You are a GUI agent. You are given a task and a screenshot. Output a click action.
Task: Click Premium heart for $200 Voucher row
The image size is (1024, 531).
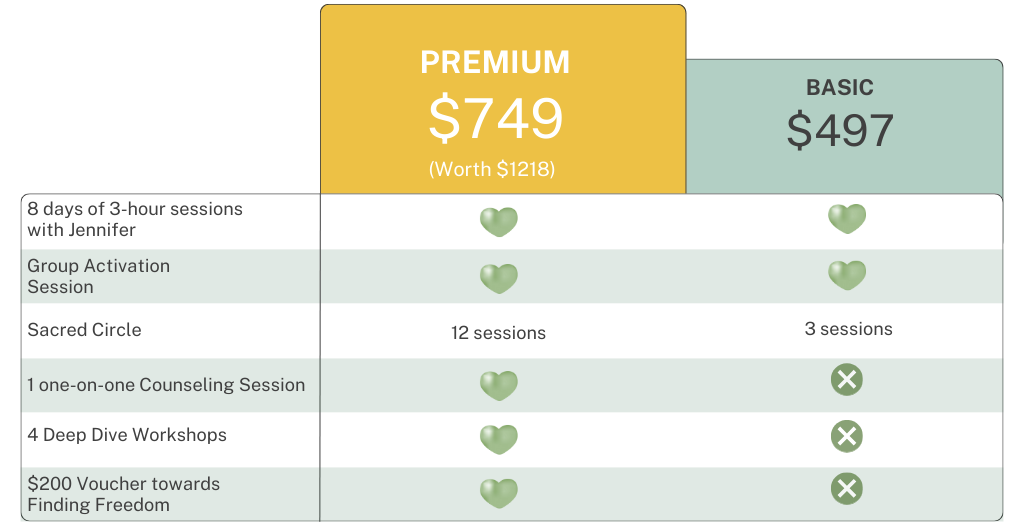click(x=499, y=493)
